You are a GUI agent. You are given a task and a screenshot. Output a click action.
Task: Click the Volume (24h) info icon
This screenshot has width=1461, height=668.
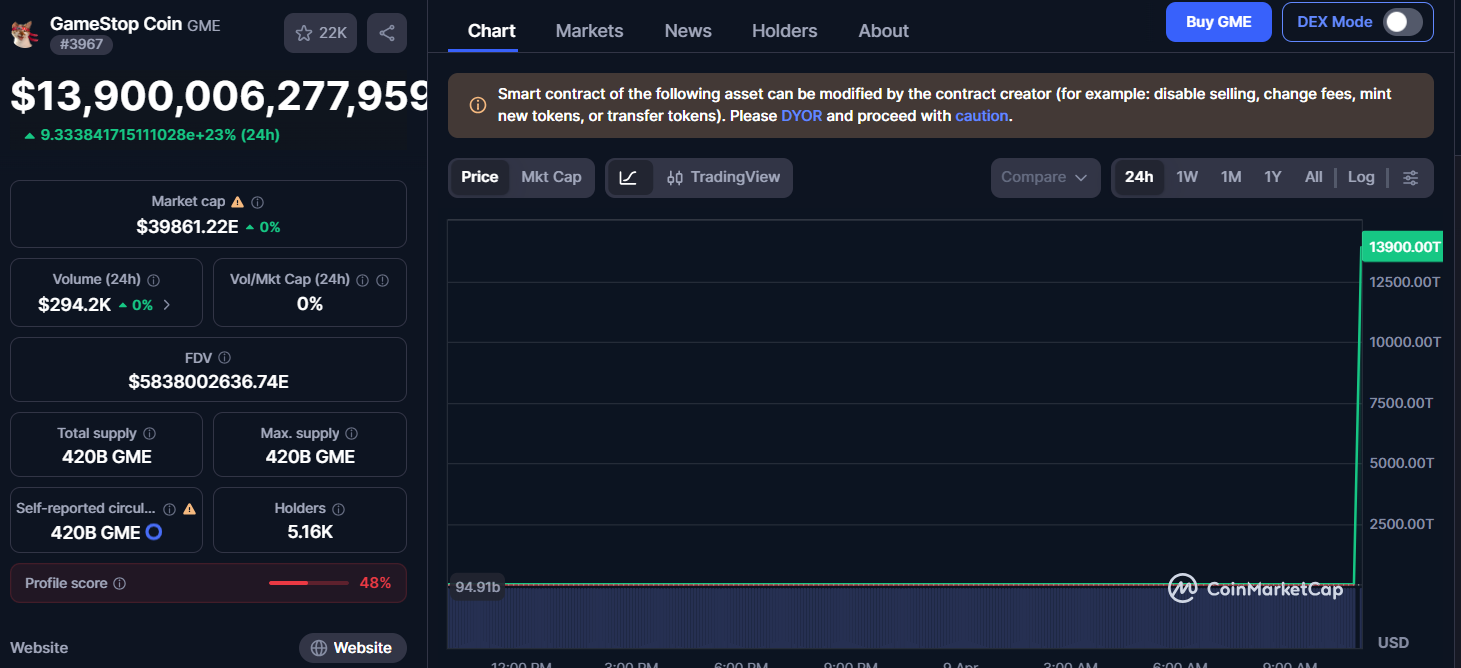154,281
